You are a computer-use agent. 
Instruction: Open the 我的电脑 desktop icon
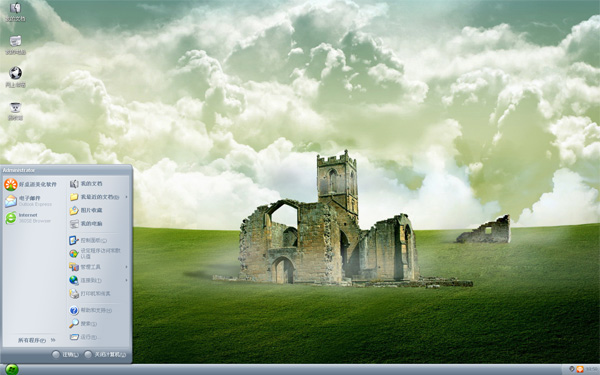pos(15,44)
